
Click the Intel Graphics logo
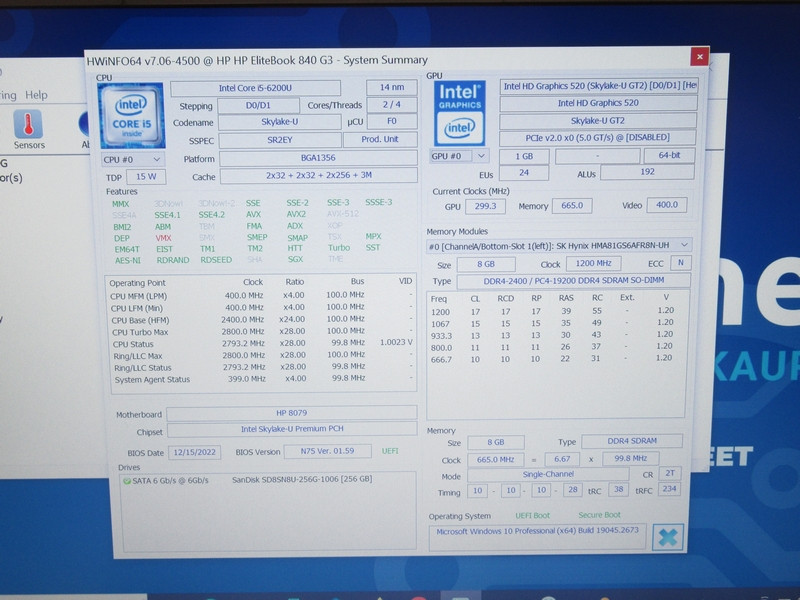click(460, 113)
